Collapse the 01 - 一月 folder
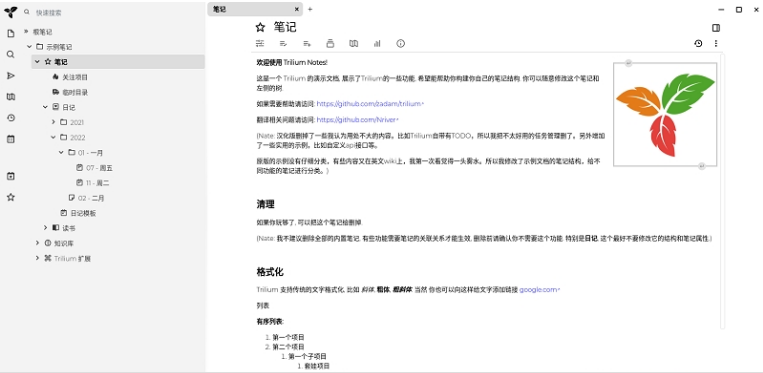The height and width of the screenshot is (373, 763). pyautogui.click(x=61, y=152)
